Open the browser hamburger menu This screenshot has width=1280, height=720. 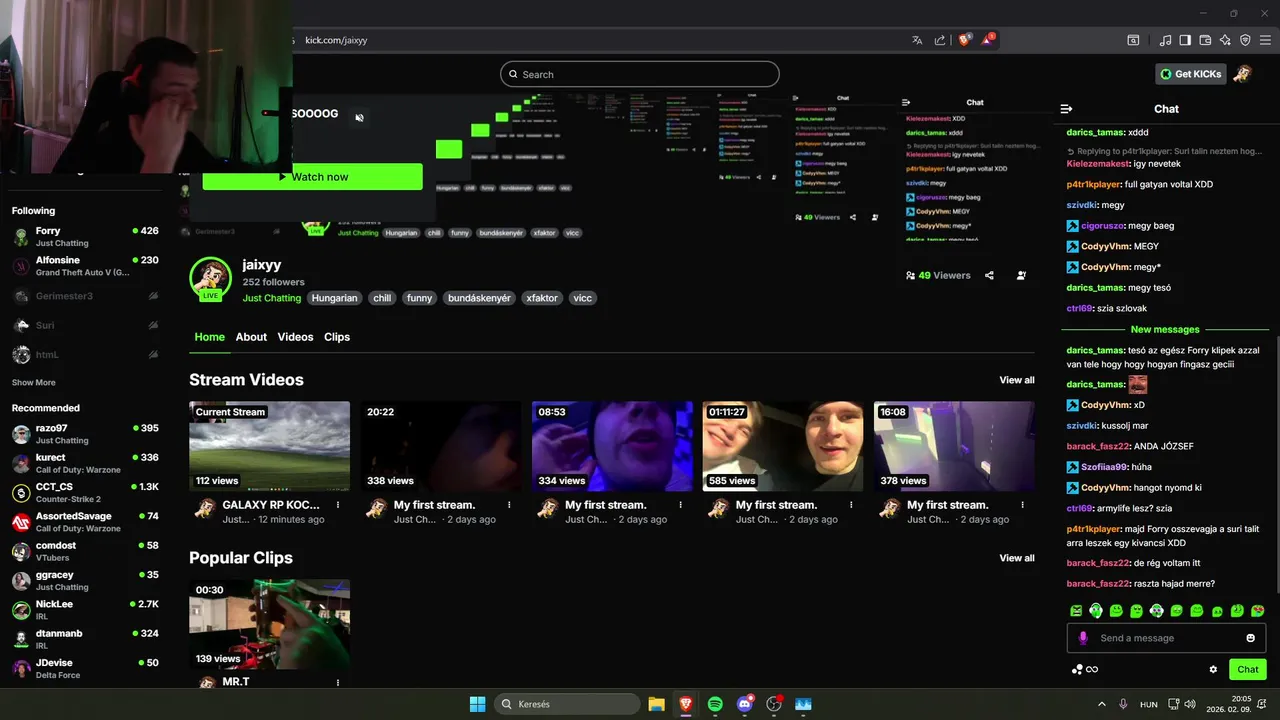click(1266, 40)
